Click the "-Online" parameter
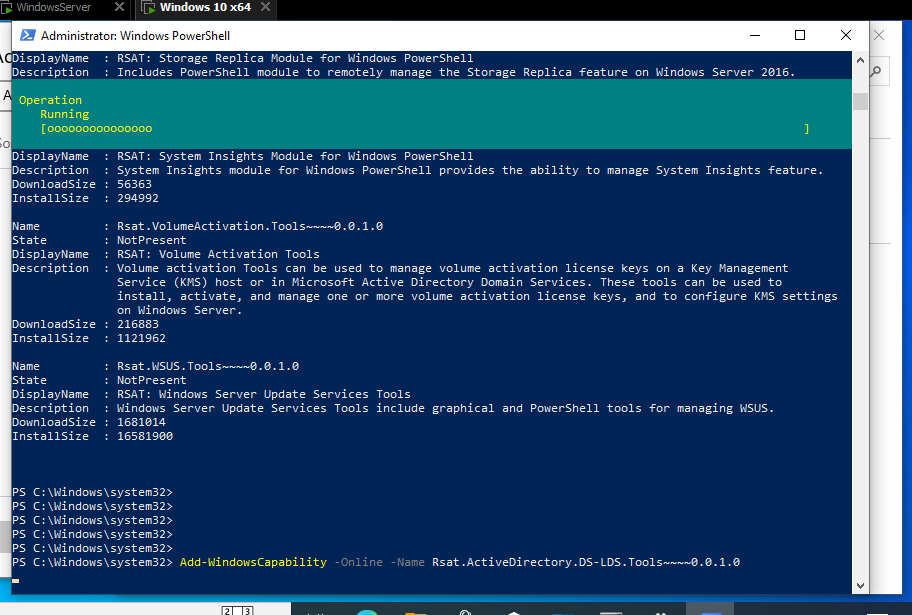This screenshot has width=912, height=615. 358,562
